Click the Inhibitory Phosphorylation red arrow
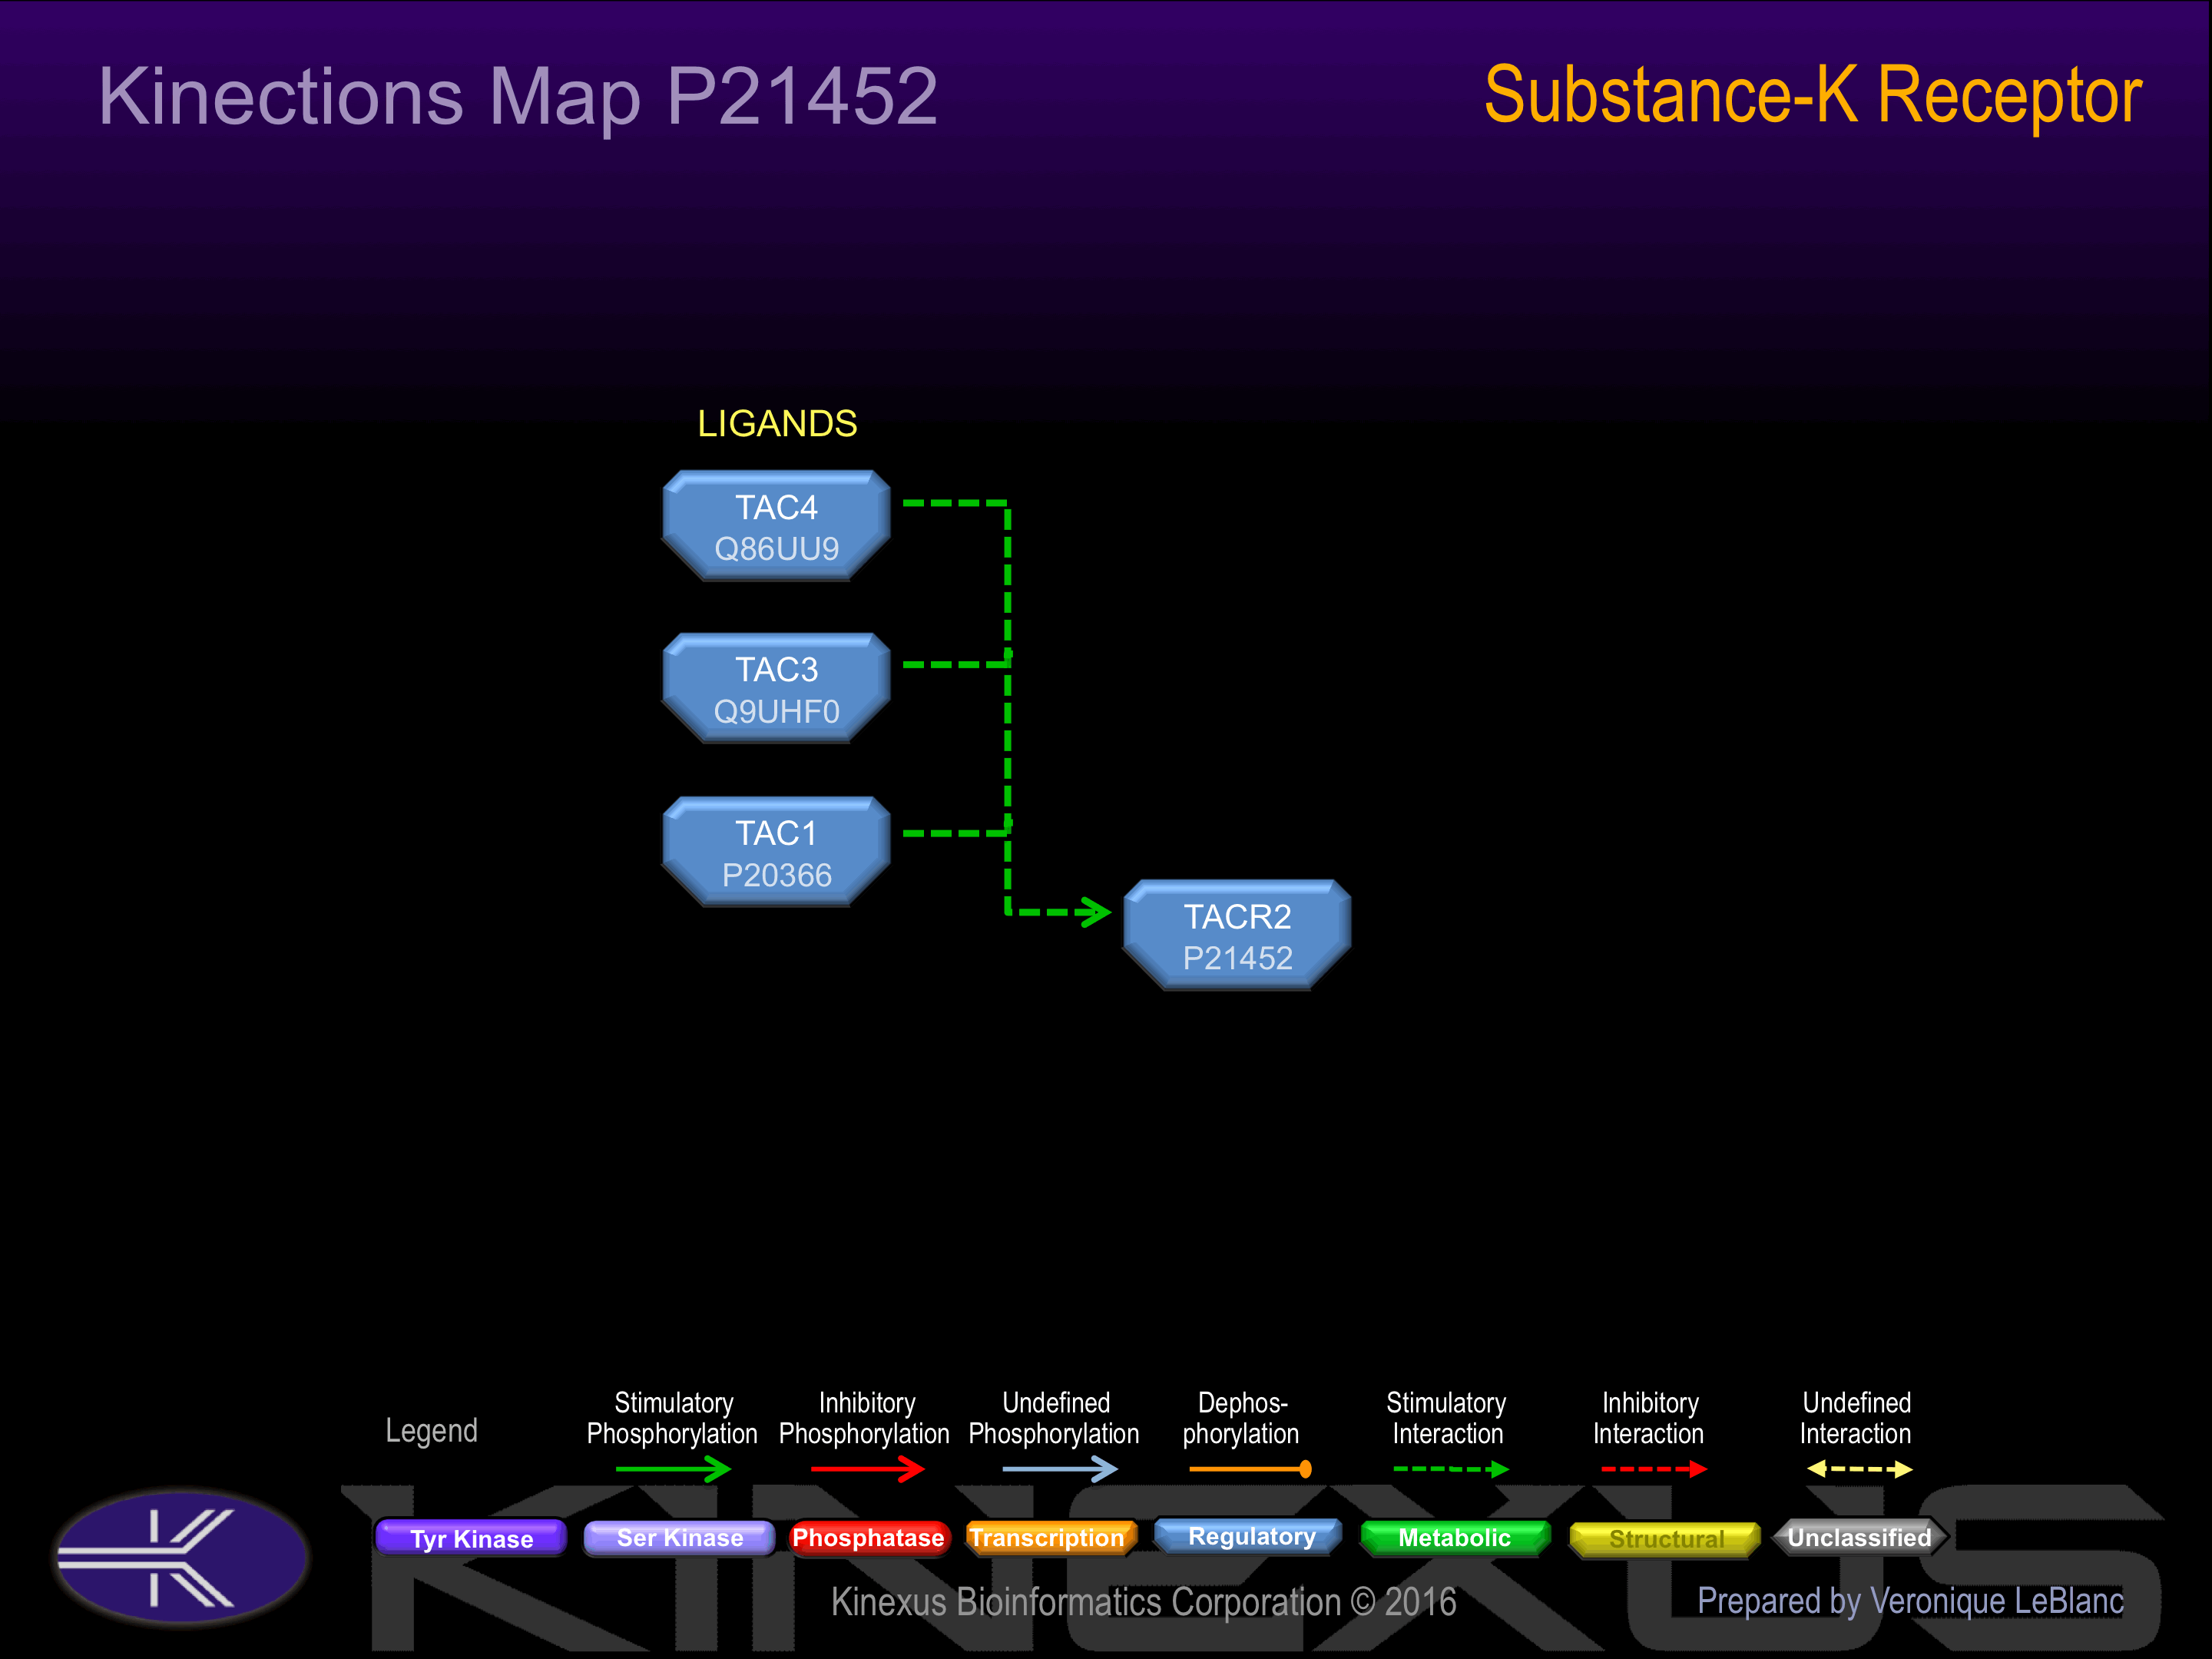Image resolution: width=2212 pixels, height=1659 pixels. pyautogui.click(x=867, y=1469)
